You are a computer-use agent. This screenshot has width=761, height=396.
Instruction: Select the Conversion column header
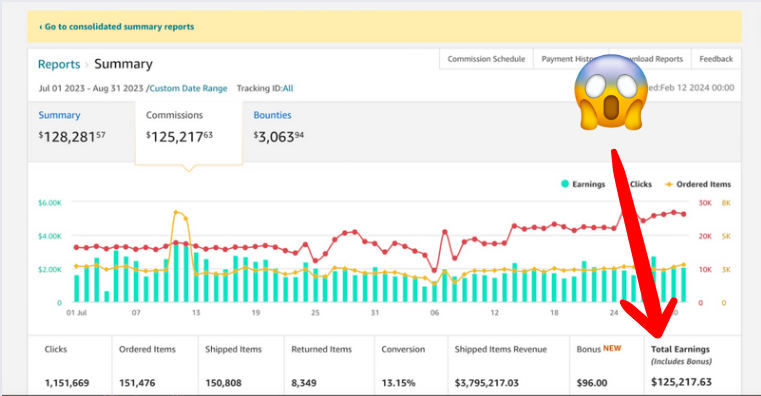(403, 349)
